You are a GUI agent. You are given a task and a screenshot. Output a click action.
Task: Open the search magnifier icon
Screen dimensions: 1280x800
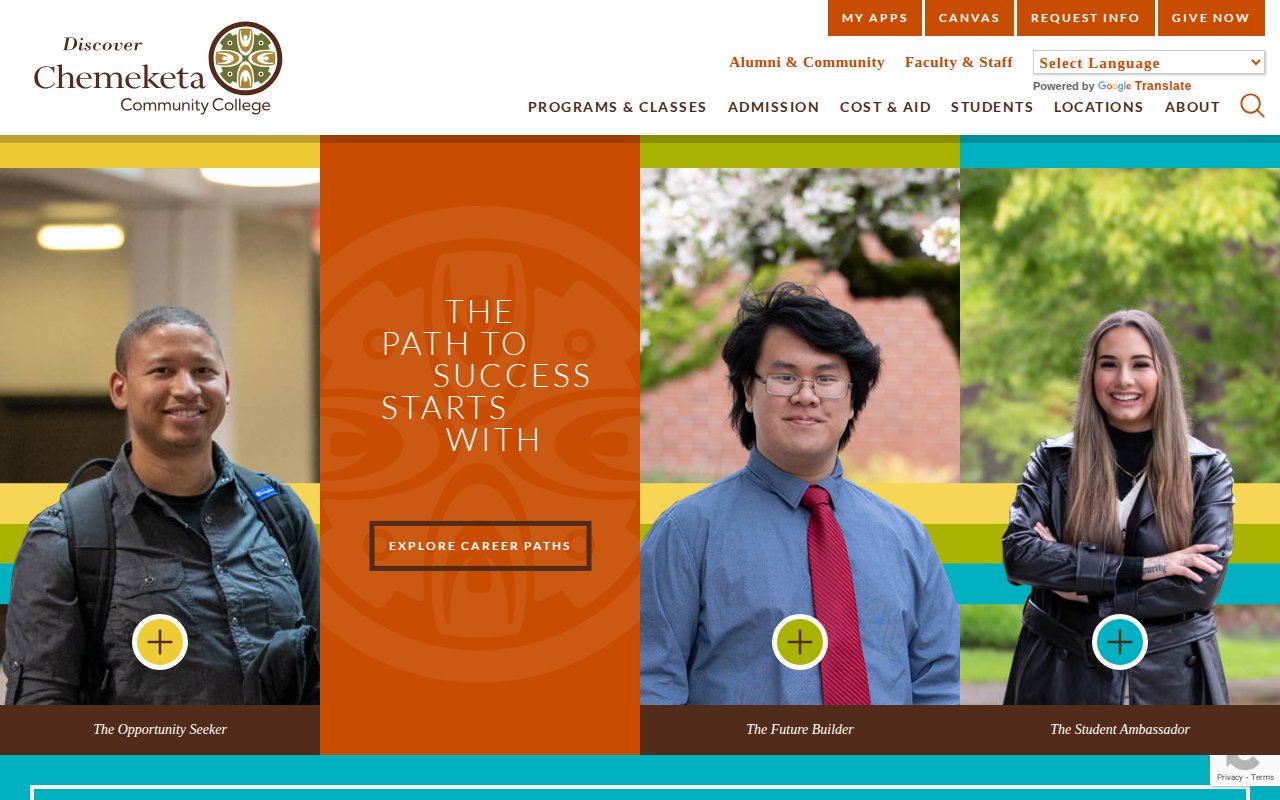1252,105
